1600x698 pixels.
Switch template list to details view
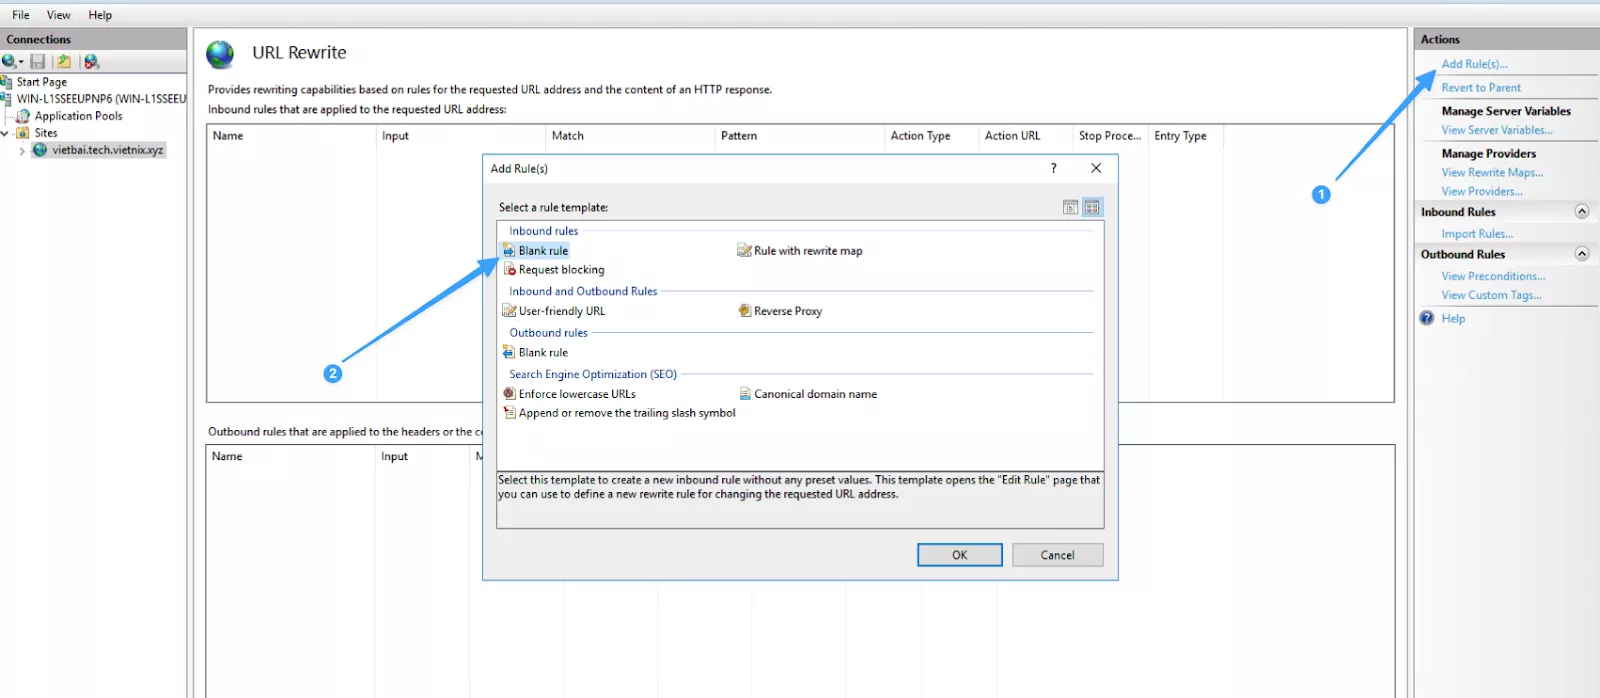[x=1070, y=207]
